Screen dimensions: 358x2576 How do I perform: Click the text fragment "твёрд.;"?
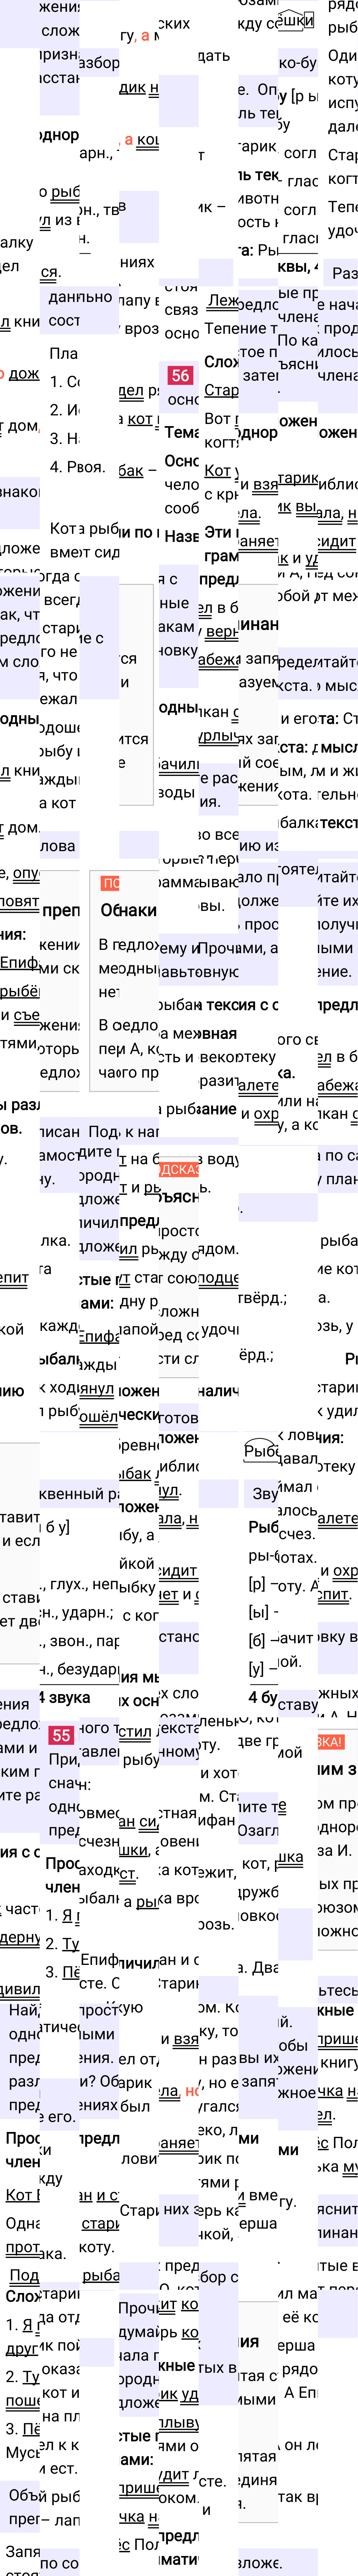[263, 1298]
